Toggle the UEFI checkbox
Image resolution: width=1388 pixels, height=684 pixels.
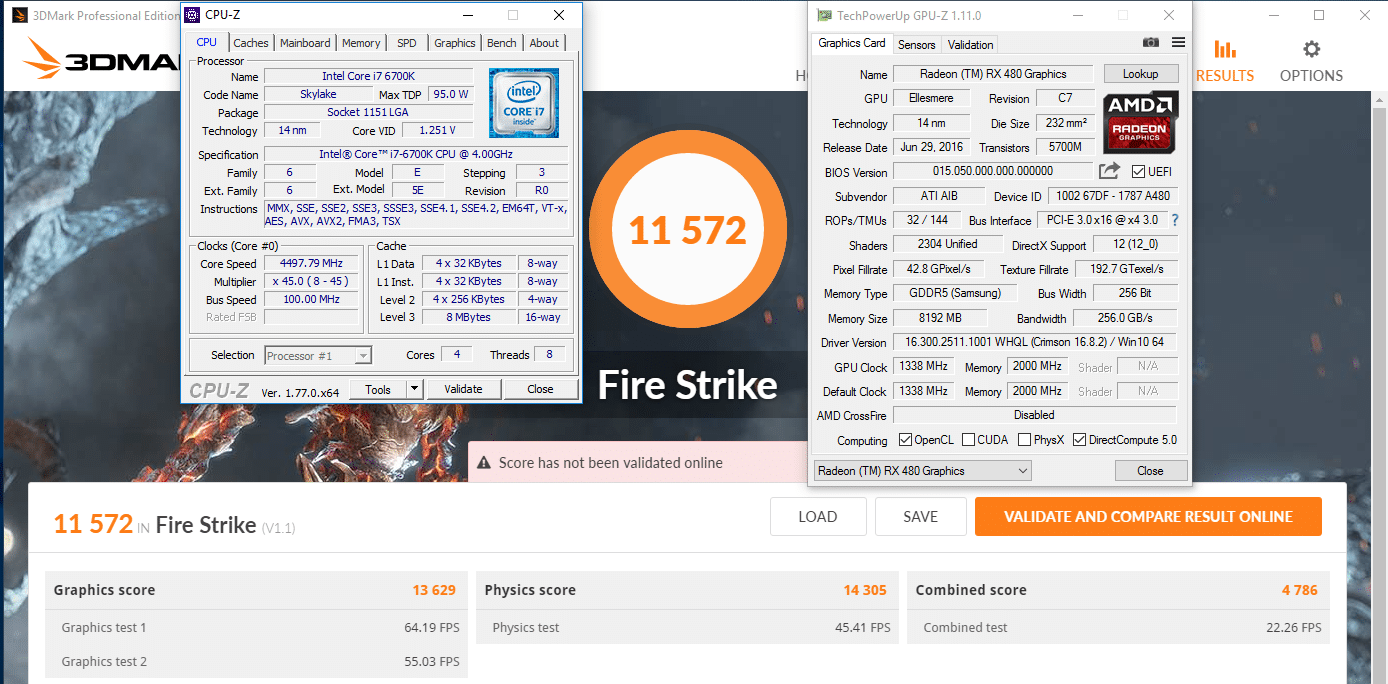point(1138,172)
